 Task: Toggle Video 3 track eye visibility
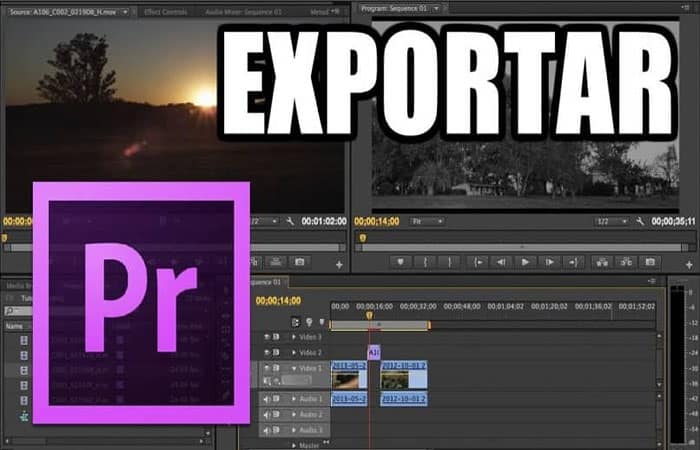click(267, 337)
